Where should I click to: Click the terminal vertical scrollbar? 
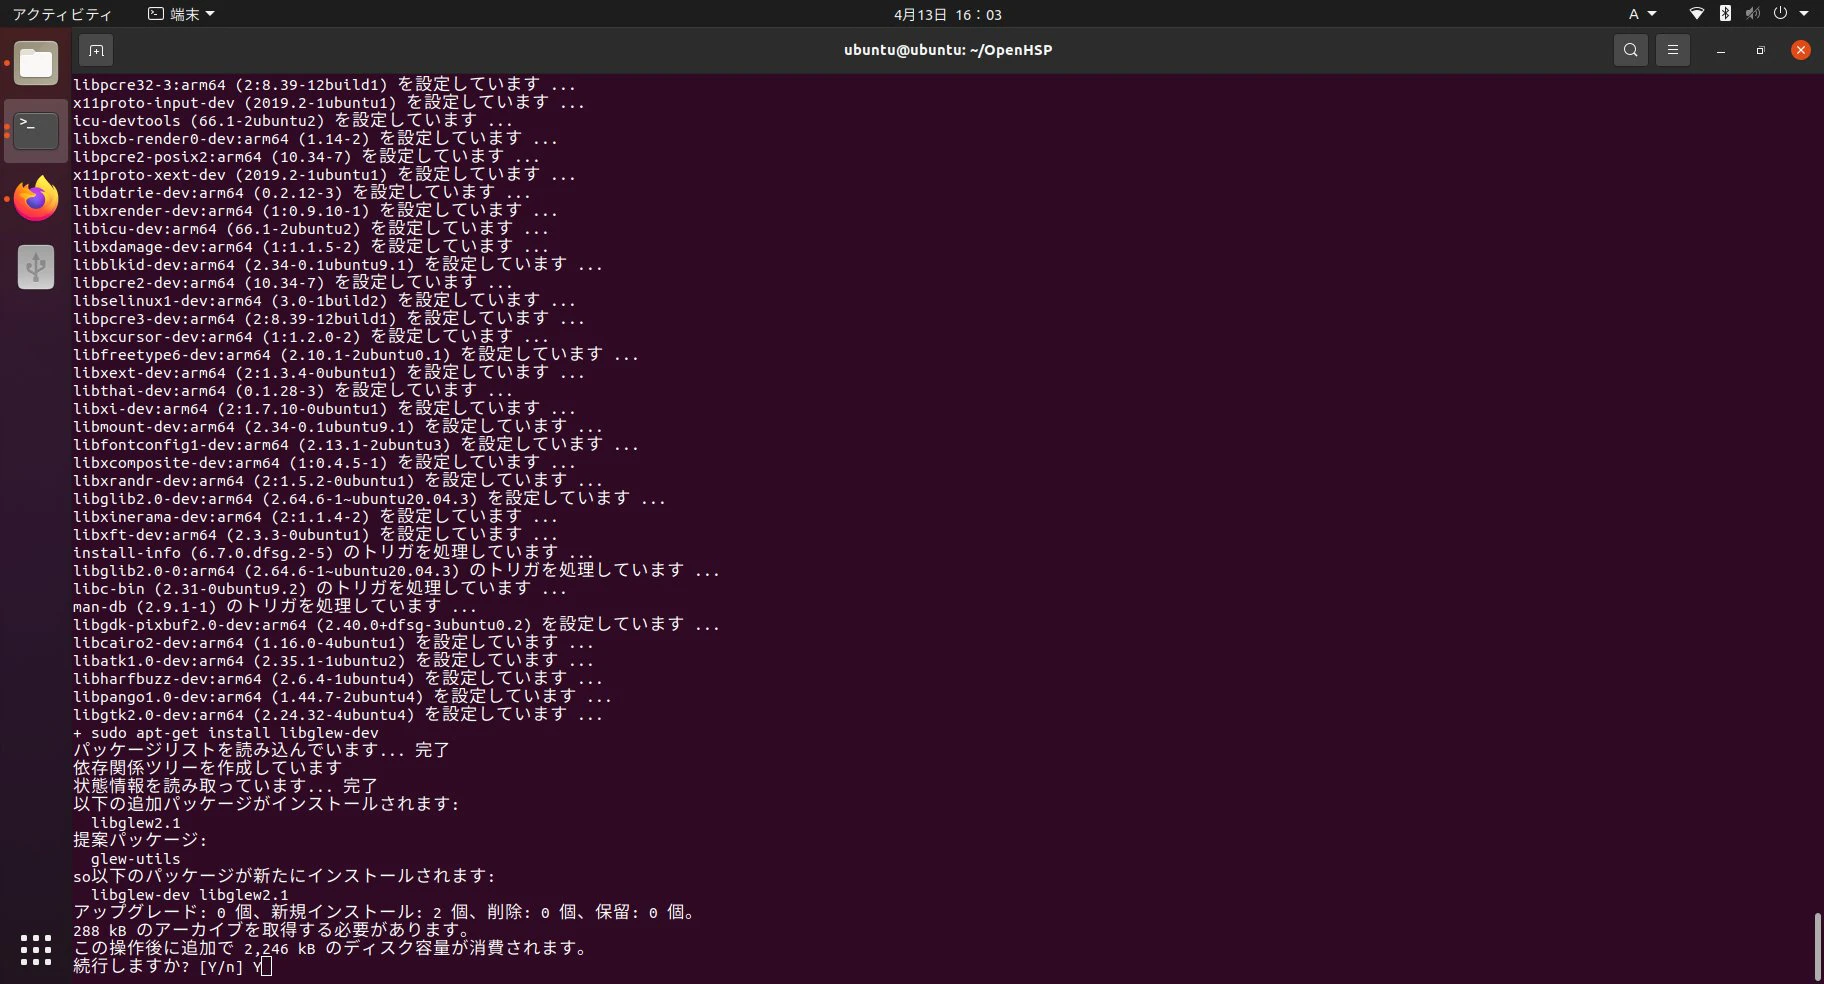[1817, 946]
